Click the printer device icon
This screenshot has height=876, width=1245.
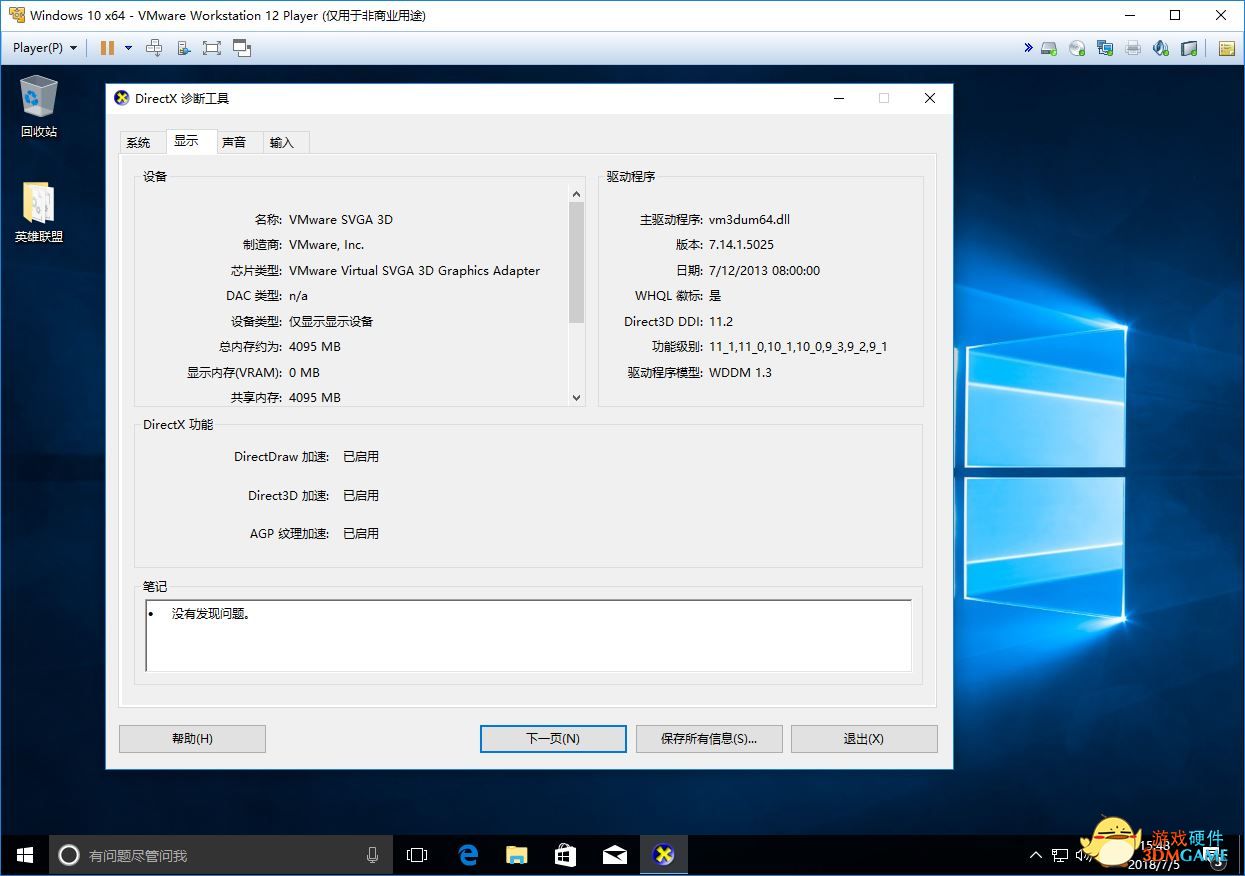click(1133, 47)
